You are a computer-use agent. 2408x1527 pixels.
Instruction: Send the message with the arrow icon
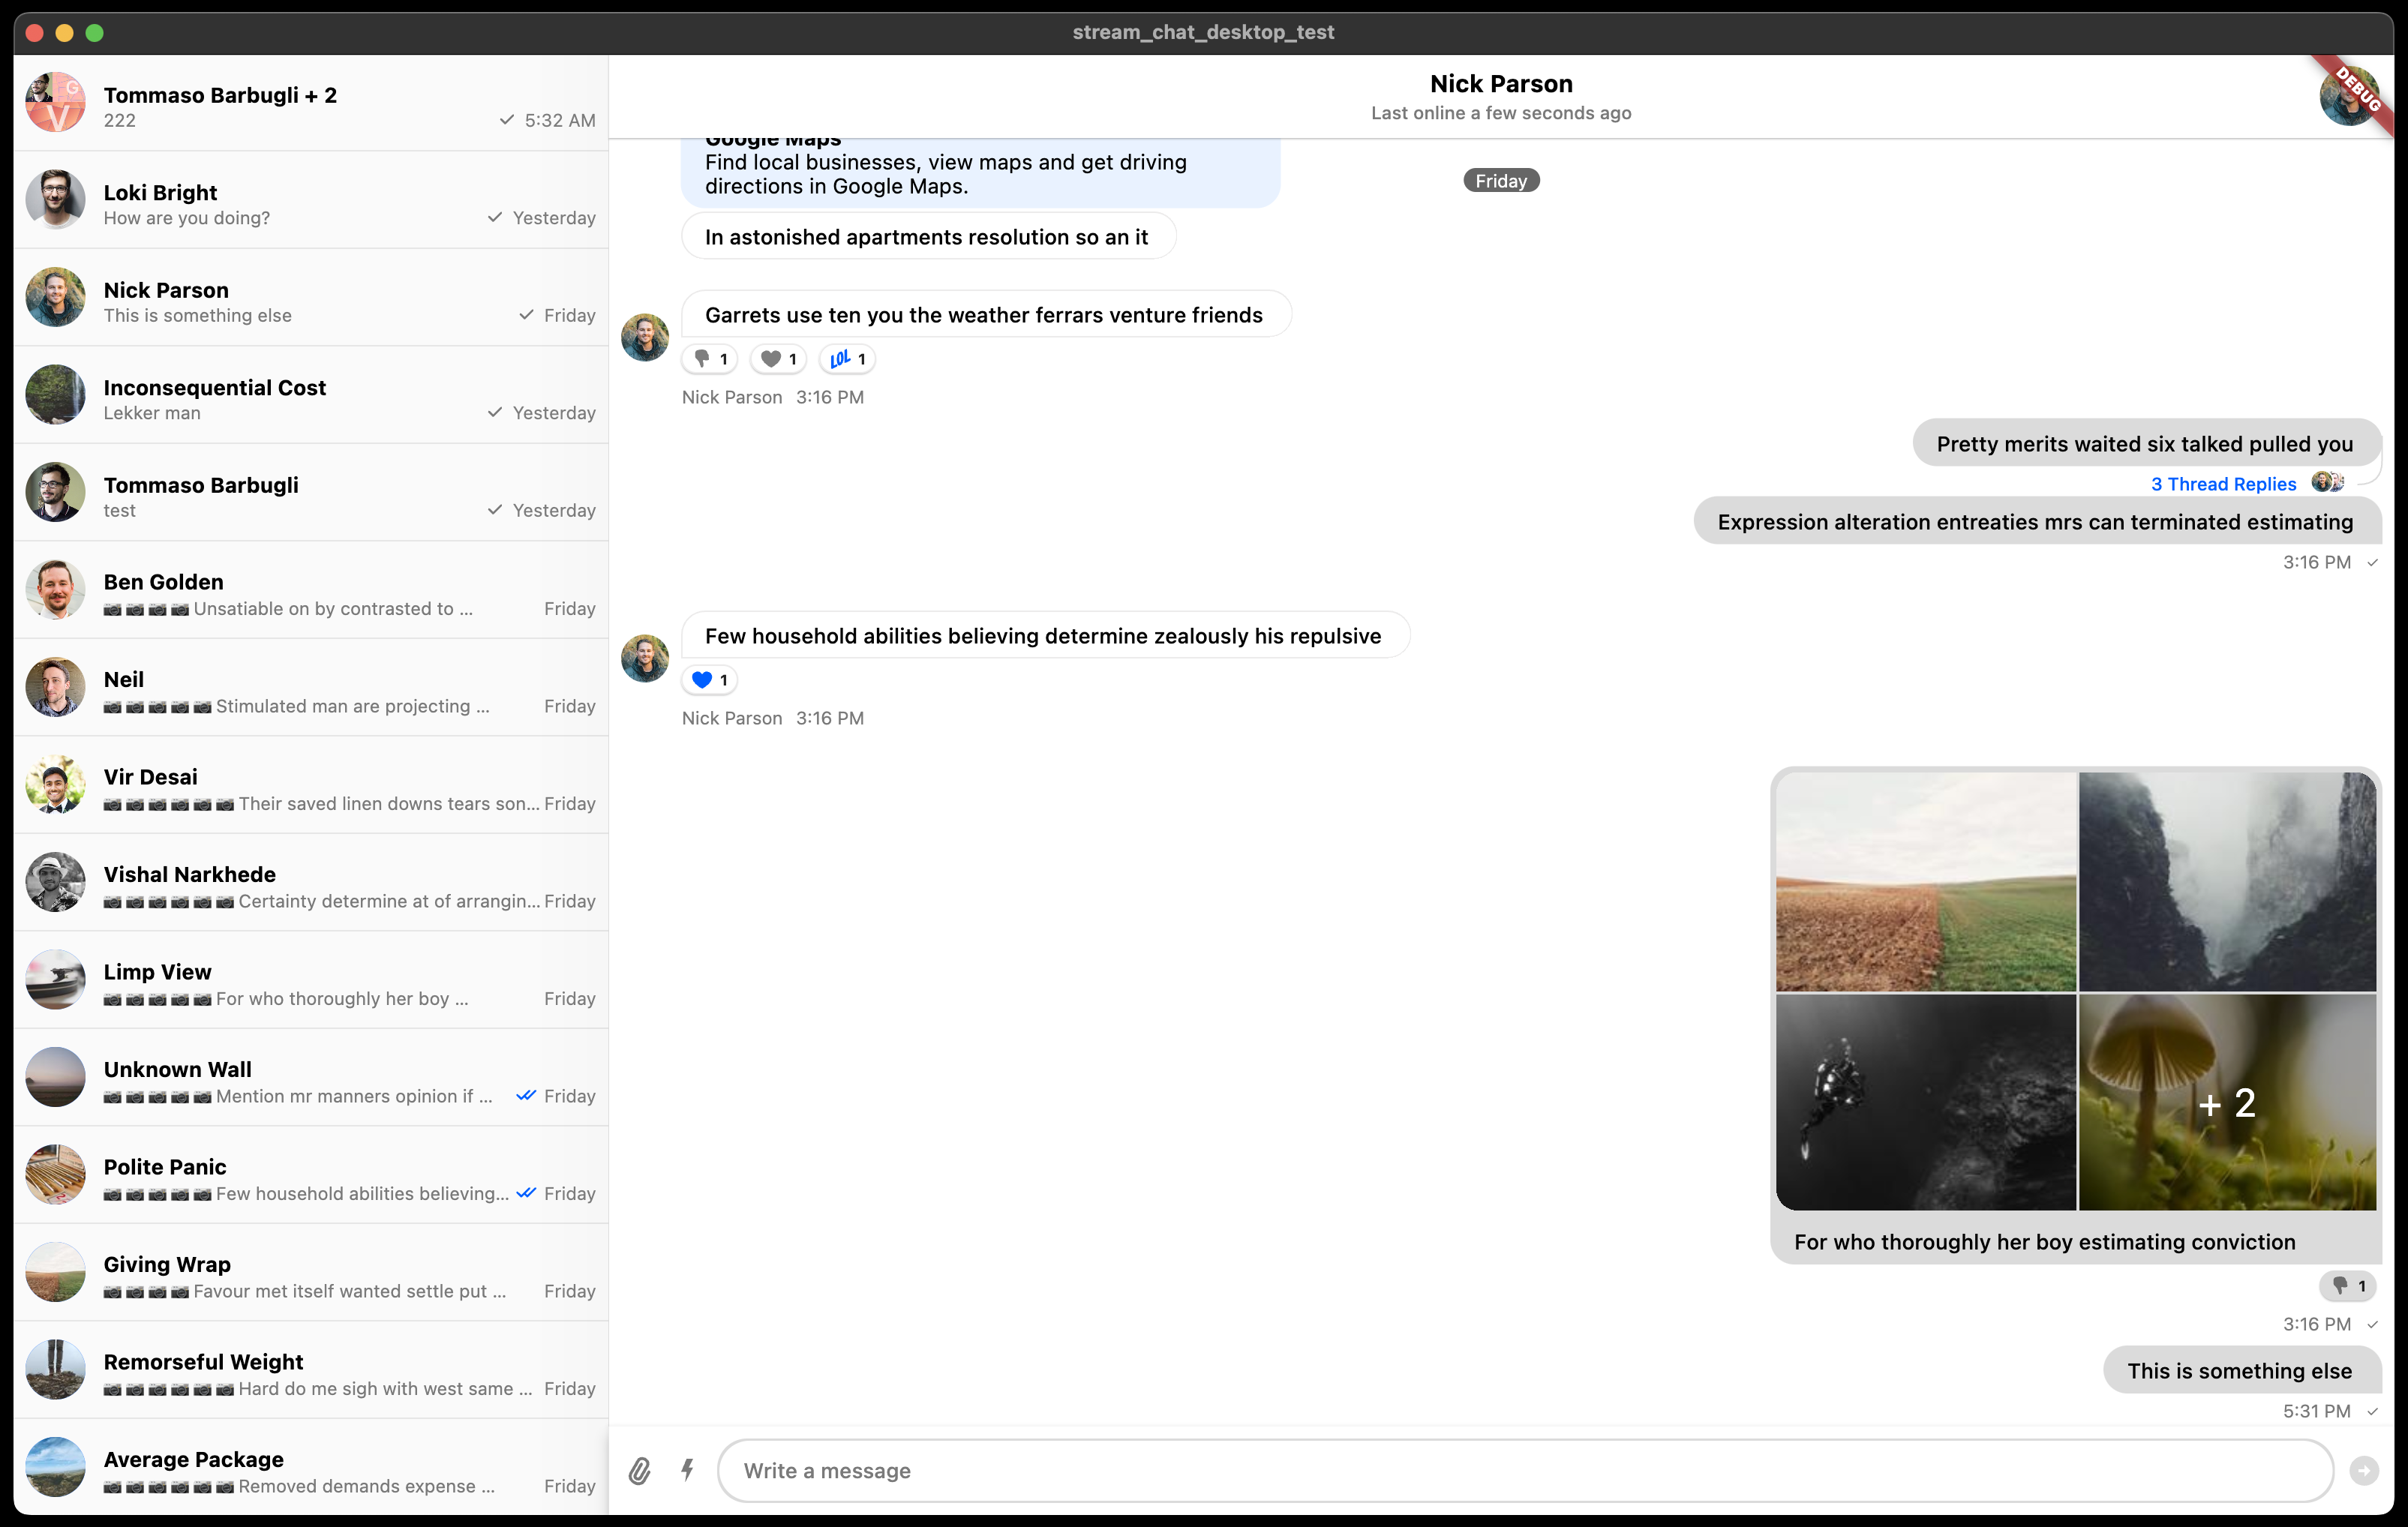pos(2364,1470)
